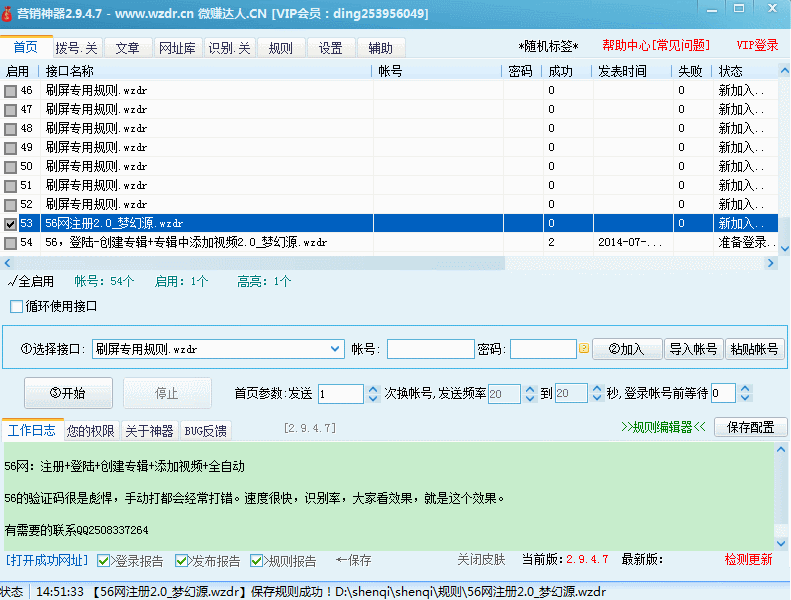Increase 登录帐号前等待 value using up arrow

pos(744,389)
